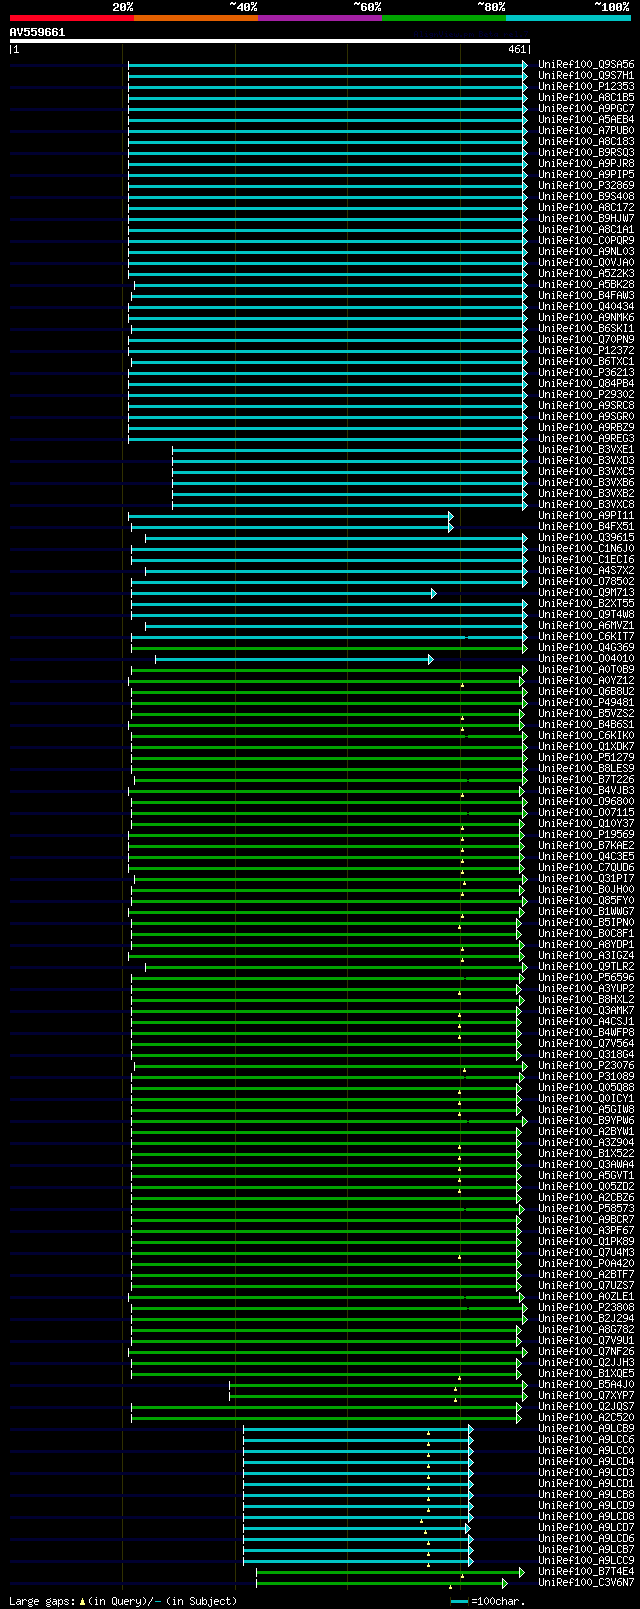The width and height of the screenshot is (640, 1609).
Task: Select the UniRef100_Q31PI7 label
Action: [x=586, y=878]
